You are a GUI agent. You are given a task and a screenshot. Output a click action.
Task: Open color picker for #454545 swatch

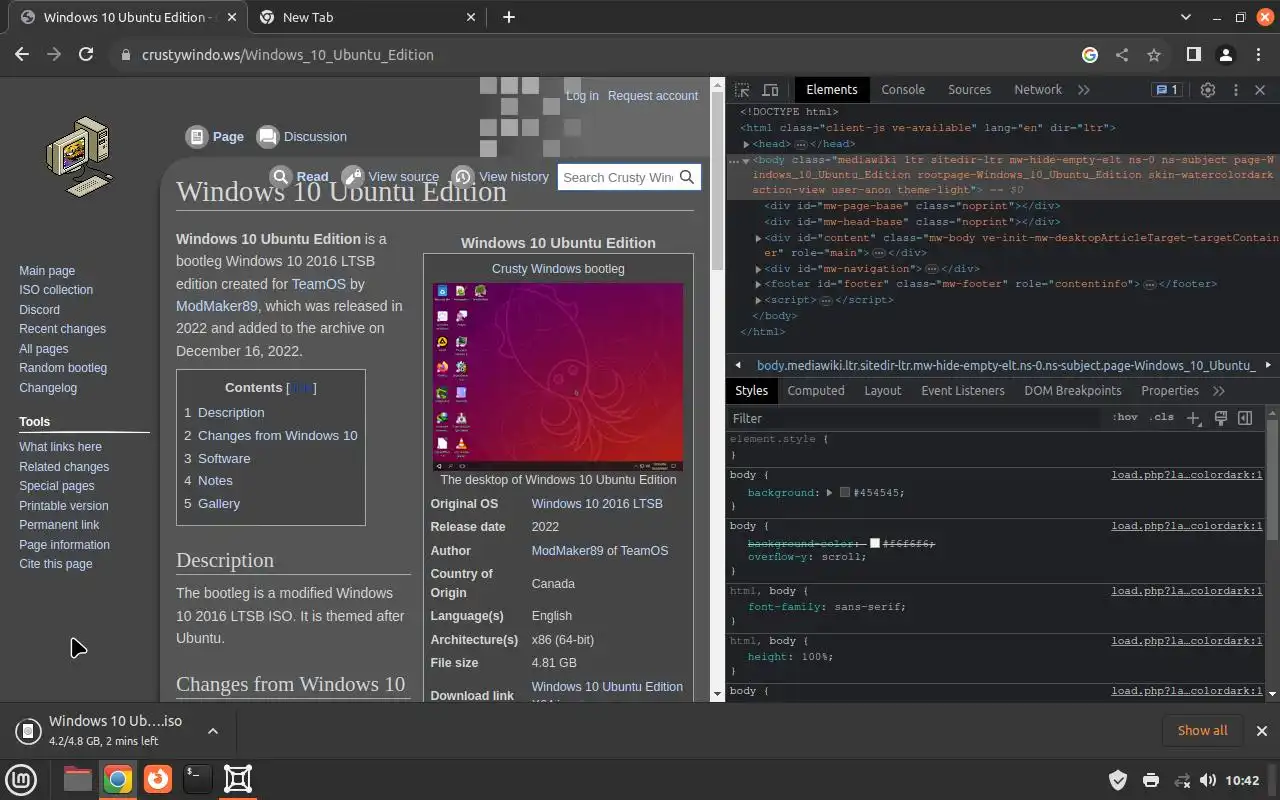click(x=845, y=493)
